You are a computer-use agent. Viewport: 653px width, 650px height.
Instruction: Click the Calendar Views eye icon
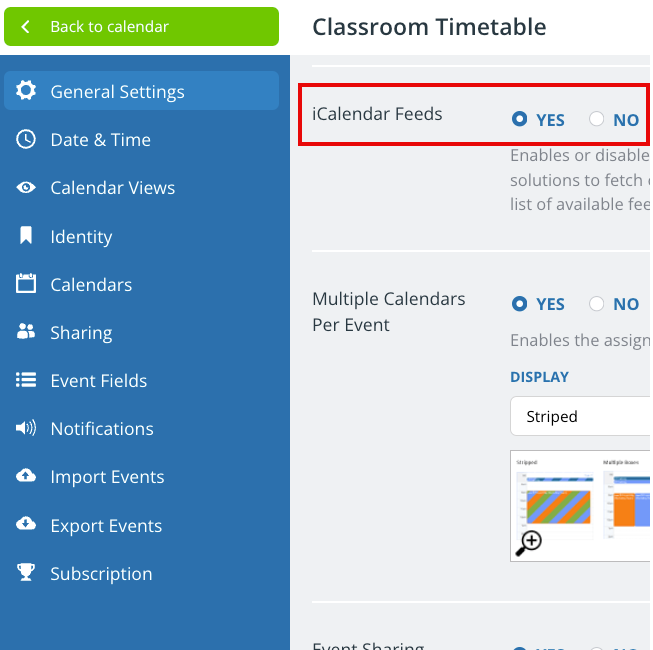pos(26,187)
